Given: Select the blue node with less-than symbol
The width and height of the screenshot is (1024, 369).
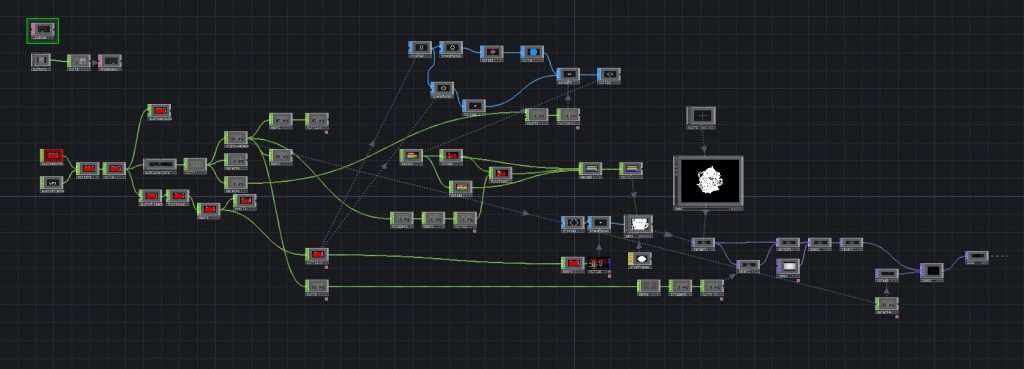Looking at the screenshot, I should 609,75.
